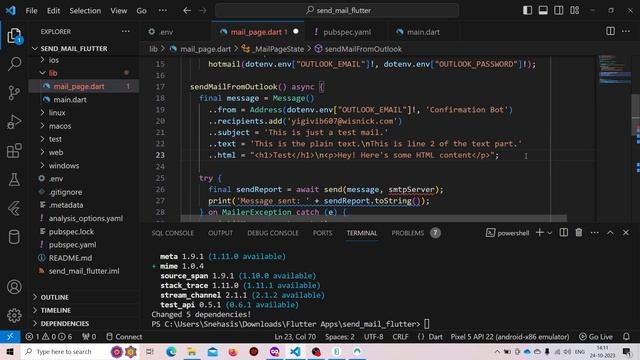Open the Source Control view
640x360 pixels.
coord(14,93)
